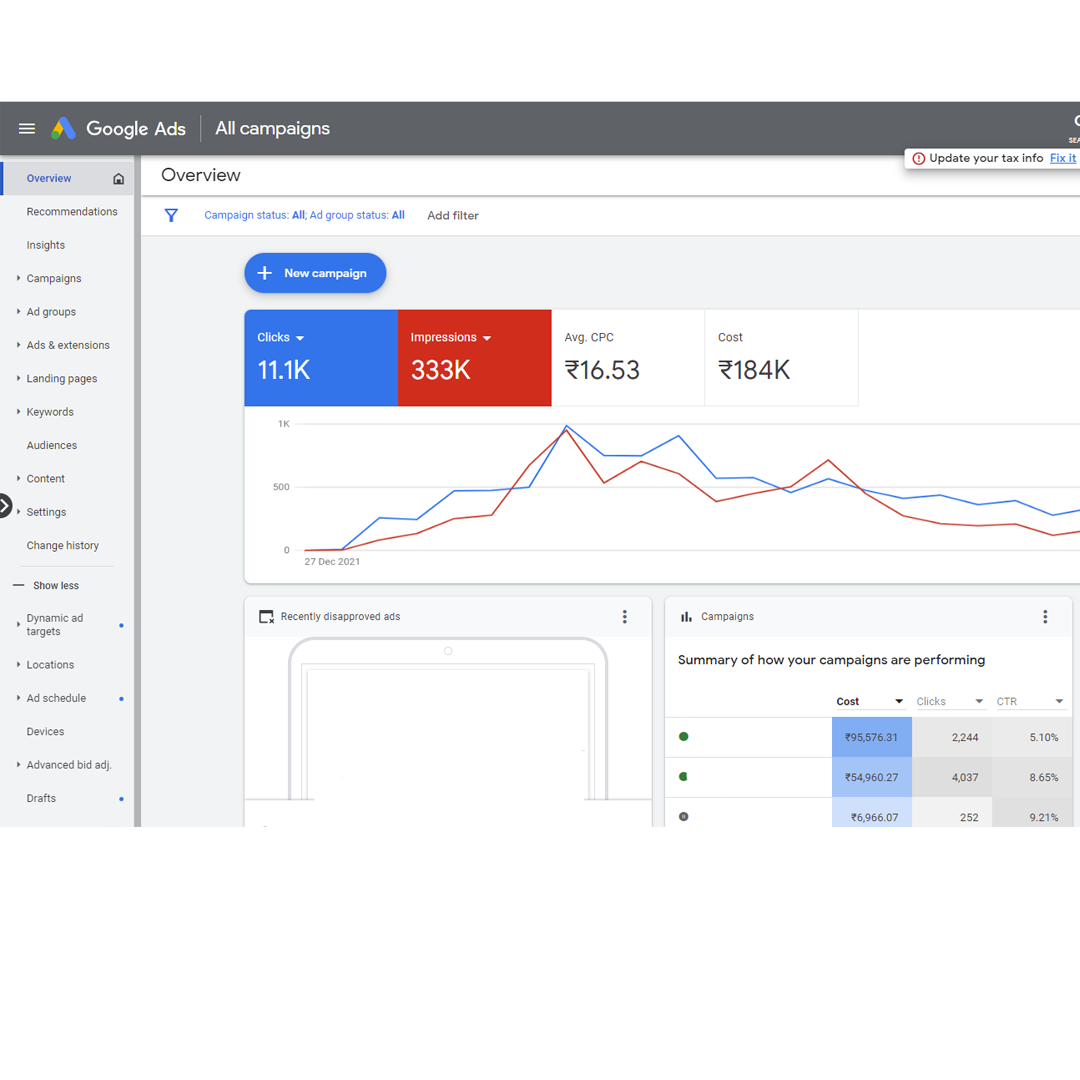The height and width of the screenshot is (1080, 1080).
Task: Open the Impressions metric dropdown
Action: [487, 338]
